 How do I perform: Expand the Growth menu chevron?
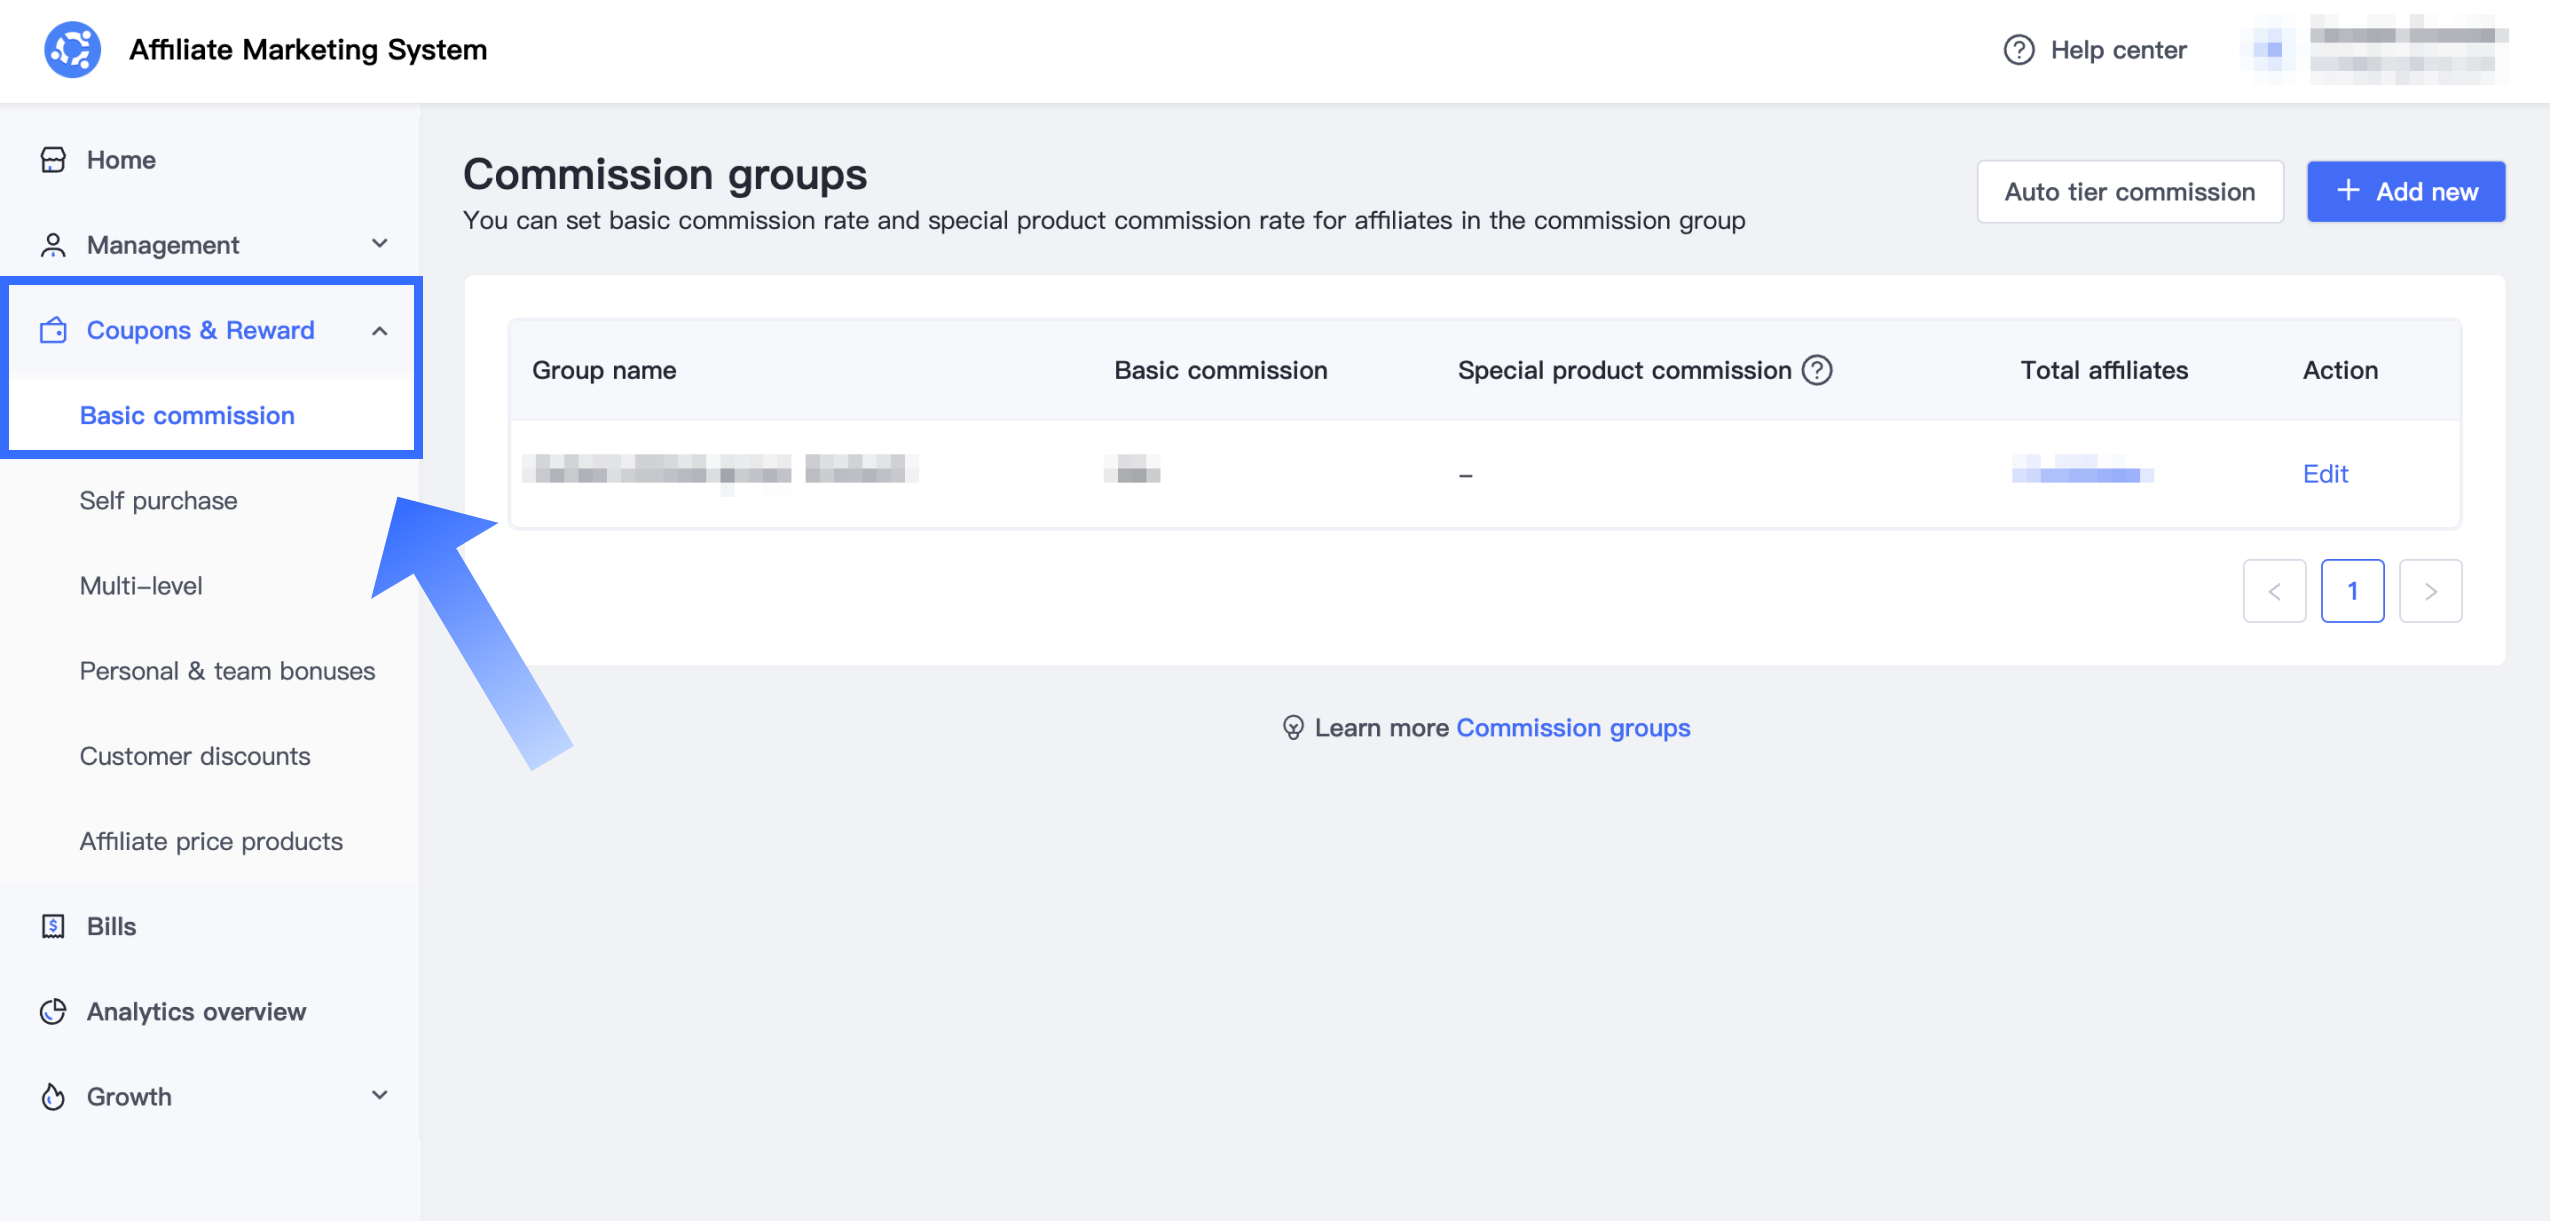(x=380, y=1096)
